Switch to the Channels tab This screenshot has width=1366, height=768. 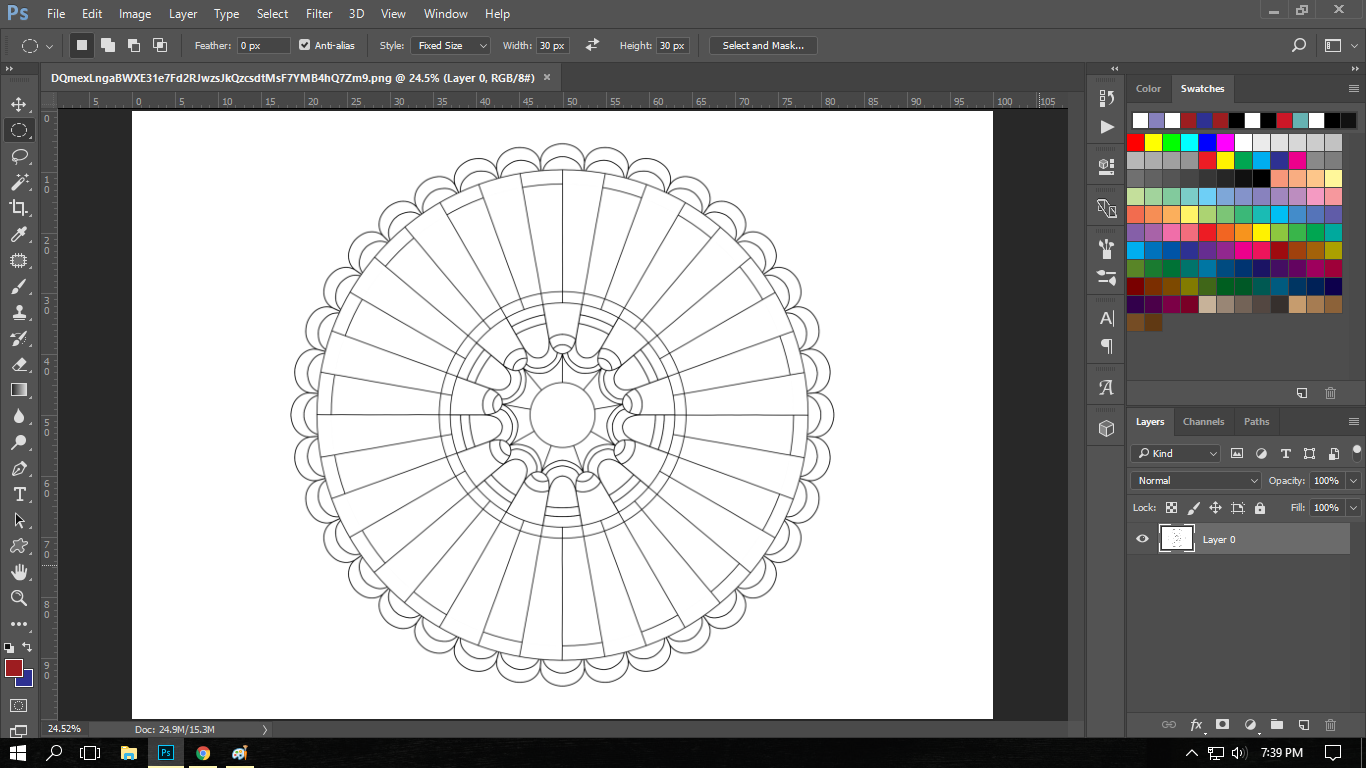(x=1203, y=421)
